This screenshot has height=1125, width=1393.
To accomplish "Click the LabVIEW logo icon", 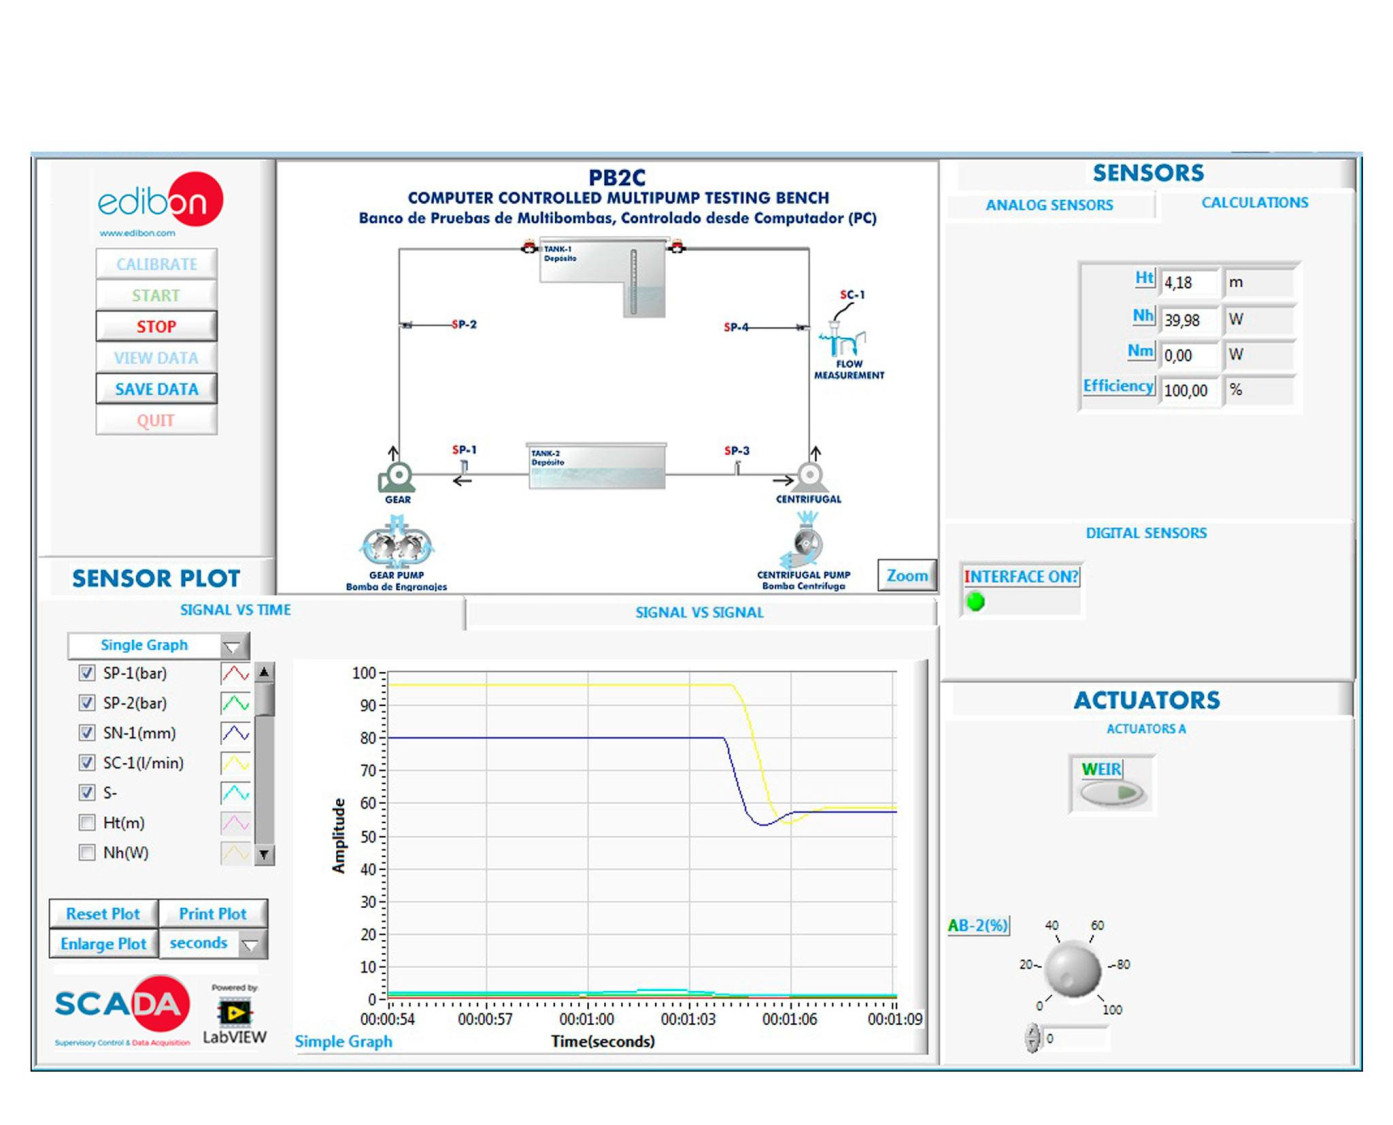I will (235, 1014).
